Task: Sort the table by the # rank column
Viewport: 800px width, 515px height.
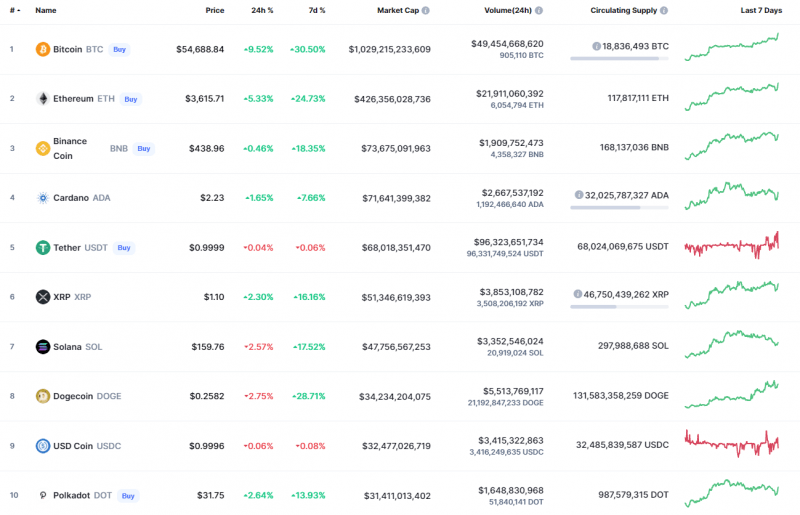Action: [x=15, y=10]
